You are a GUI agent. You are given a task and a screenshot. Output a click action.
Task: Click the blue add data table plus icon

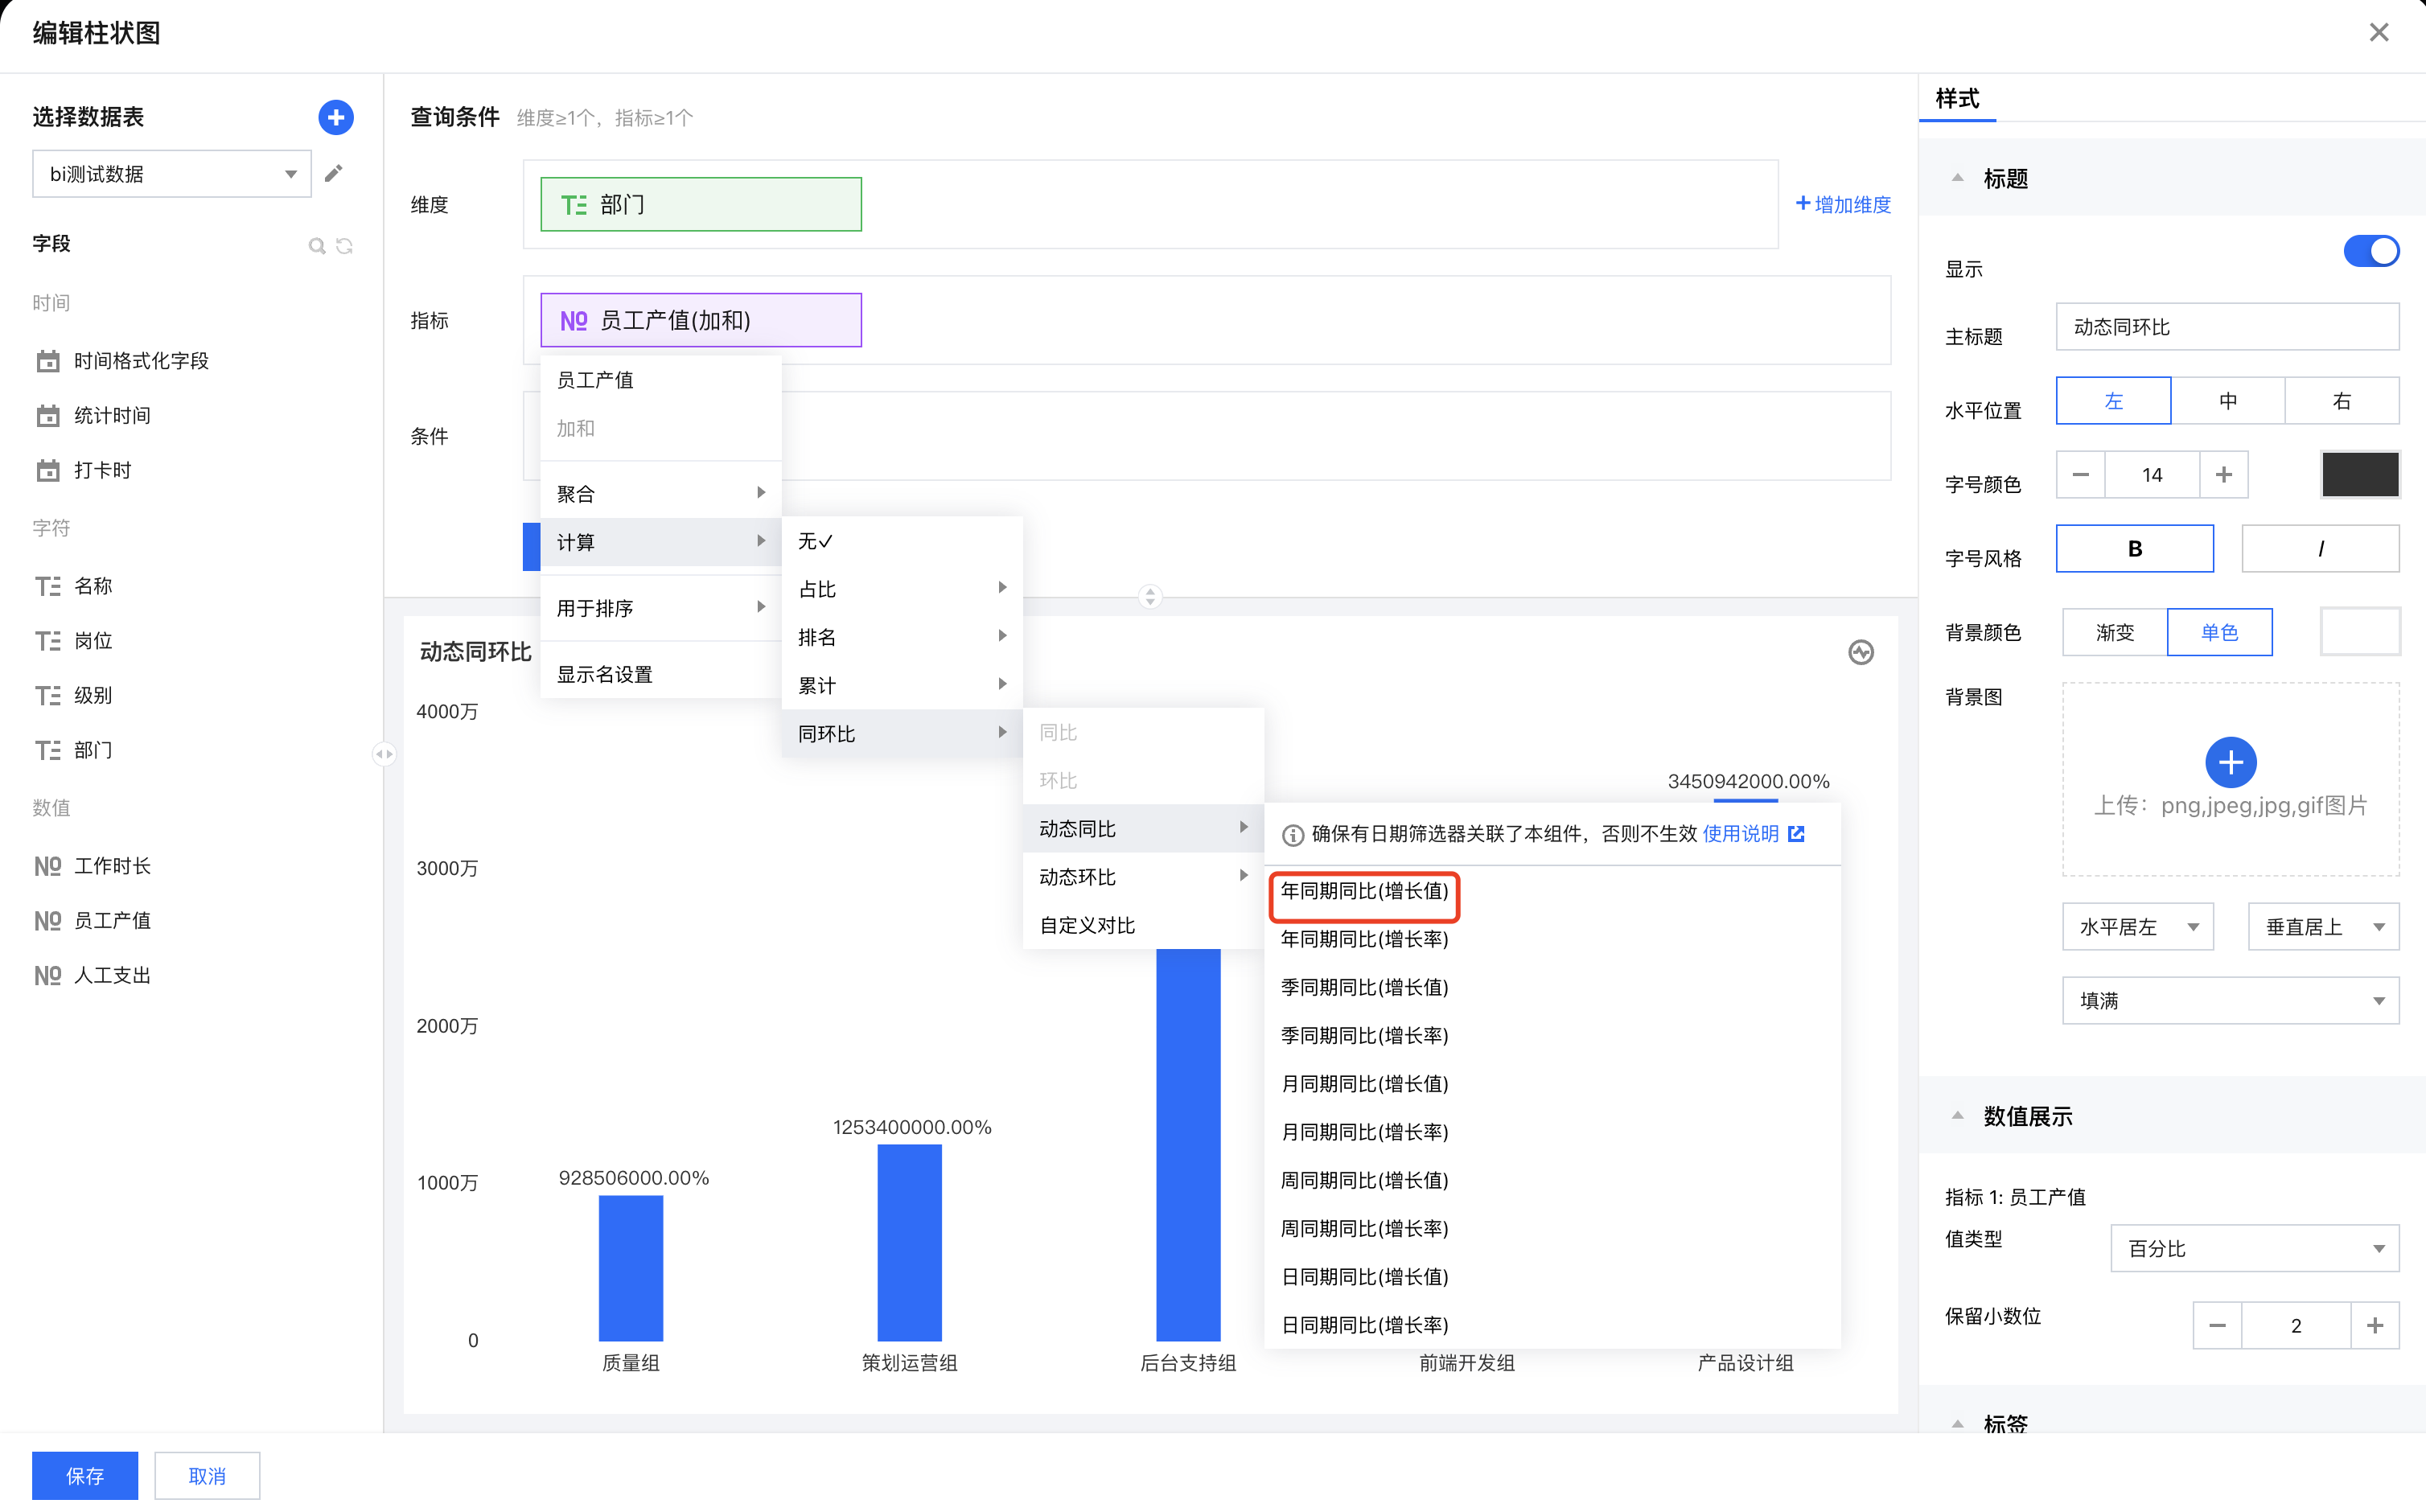(x=335, y=117)
